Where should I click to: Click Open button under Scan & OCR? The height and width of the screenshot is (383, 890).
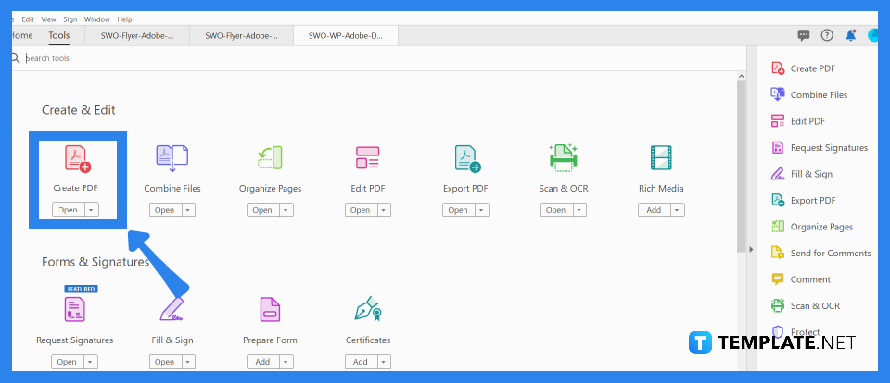click(x=556, y=210)
